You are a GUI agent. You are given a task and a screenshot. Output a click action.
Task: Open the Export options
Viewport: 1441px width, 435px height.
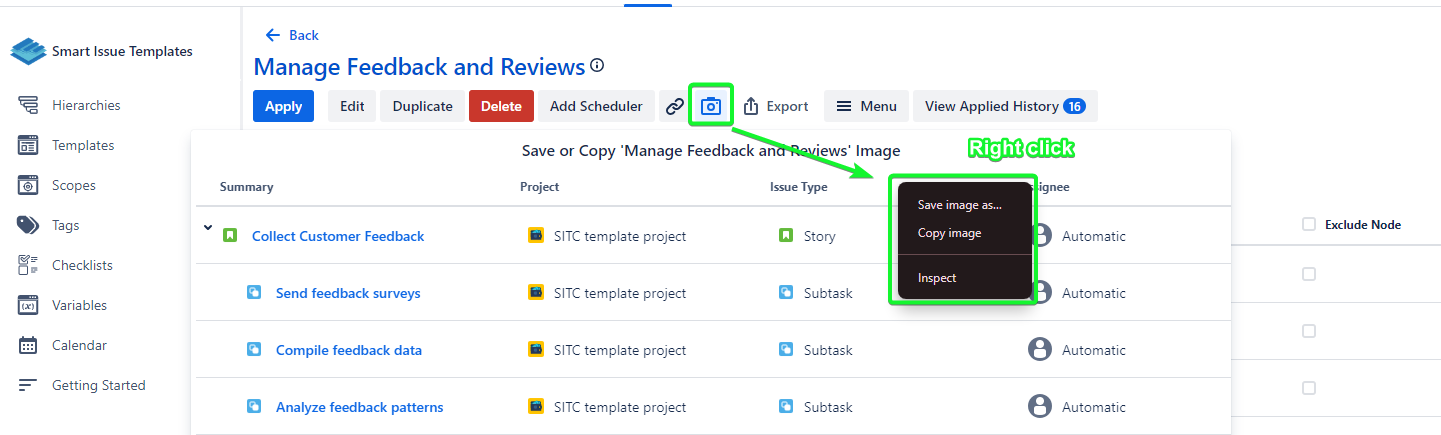[x=776, y=106]
